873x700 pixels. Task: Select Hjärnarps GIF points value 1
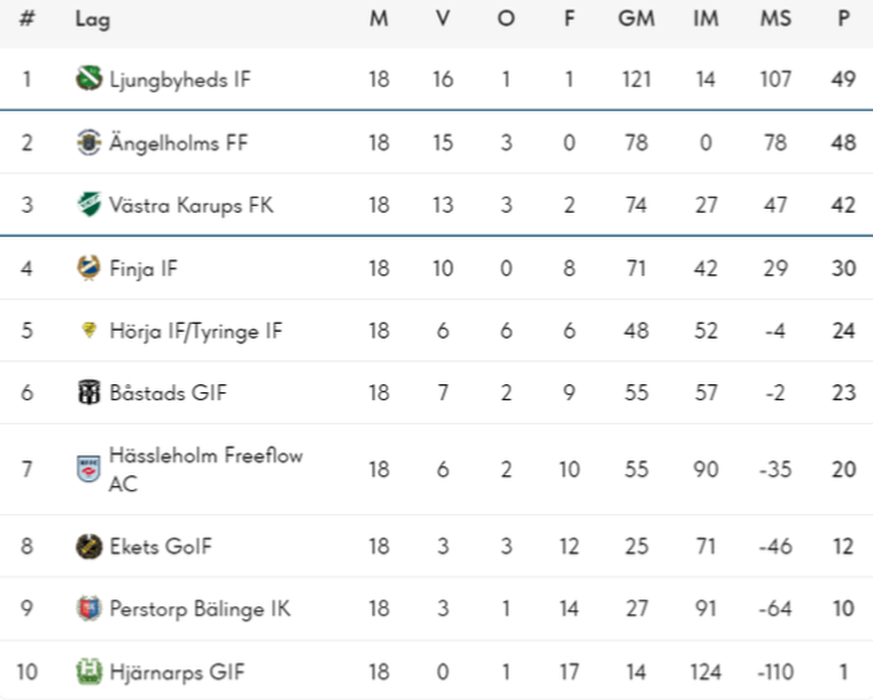pyautogui.click(x=843, y=672)
